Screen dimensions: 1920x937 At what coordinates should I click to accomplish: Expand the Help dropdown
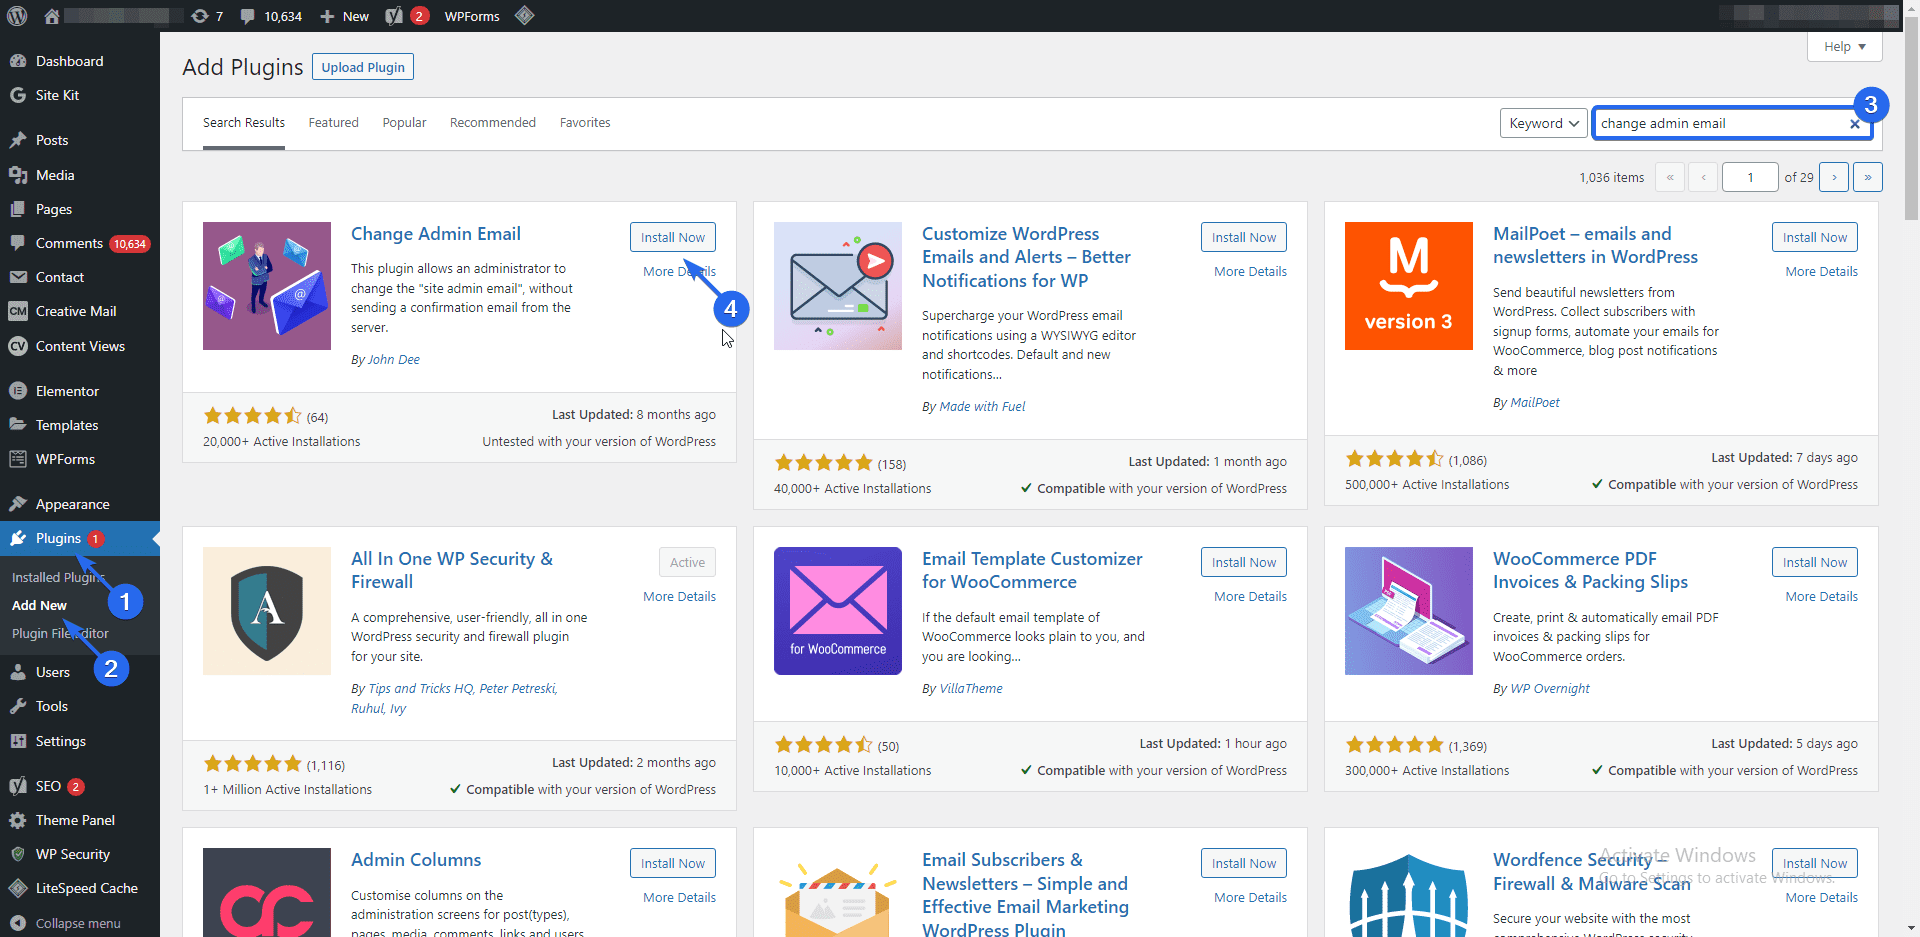click(x=1845, y=46)
